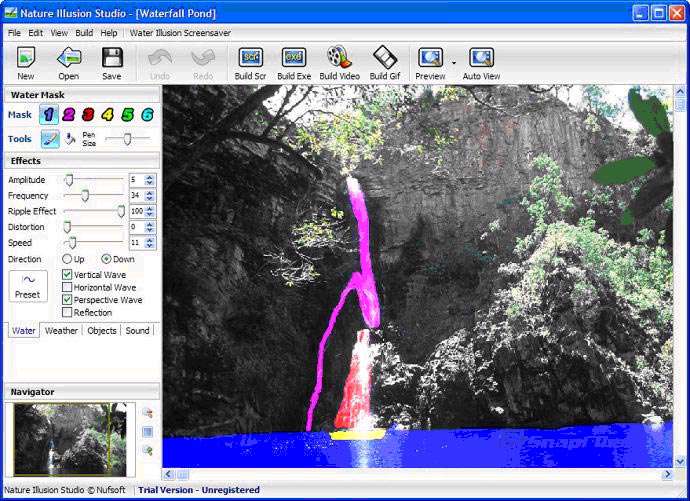
Task: Enable the Reflection checkbox
Action: [x=67, y=313]
